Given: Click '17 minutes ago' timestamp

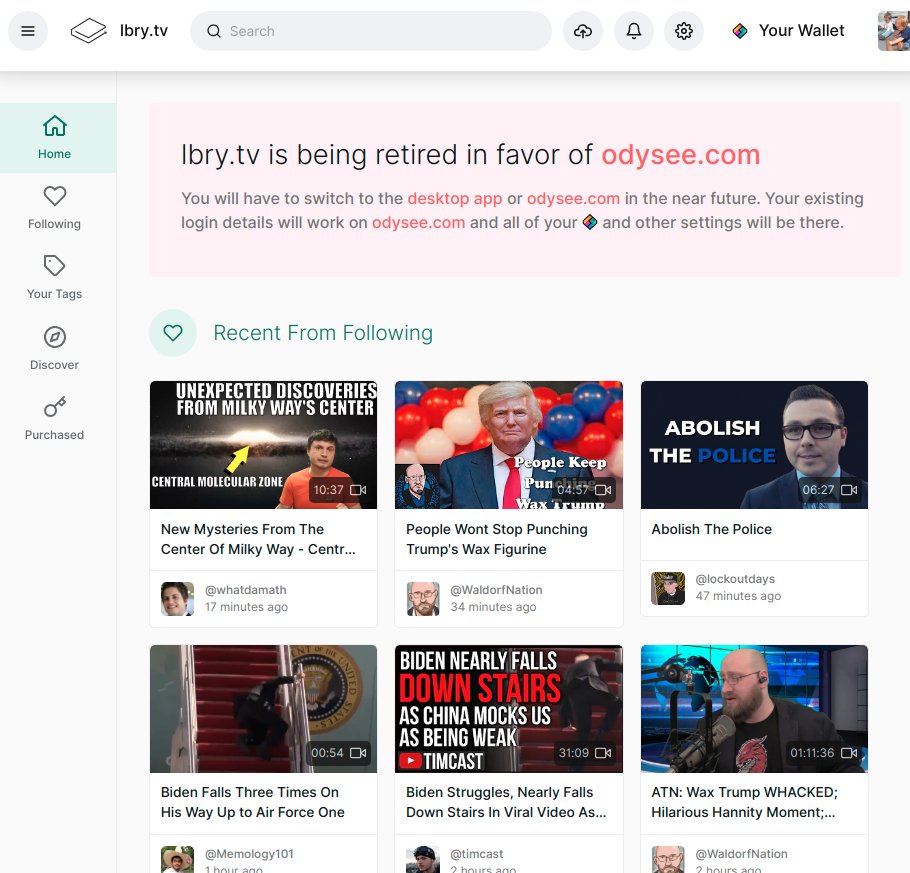Looking at the screenshot, I should 246,607.
